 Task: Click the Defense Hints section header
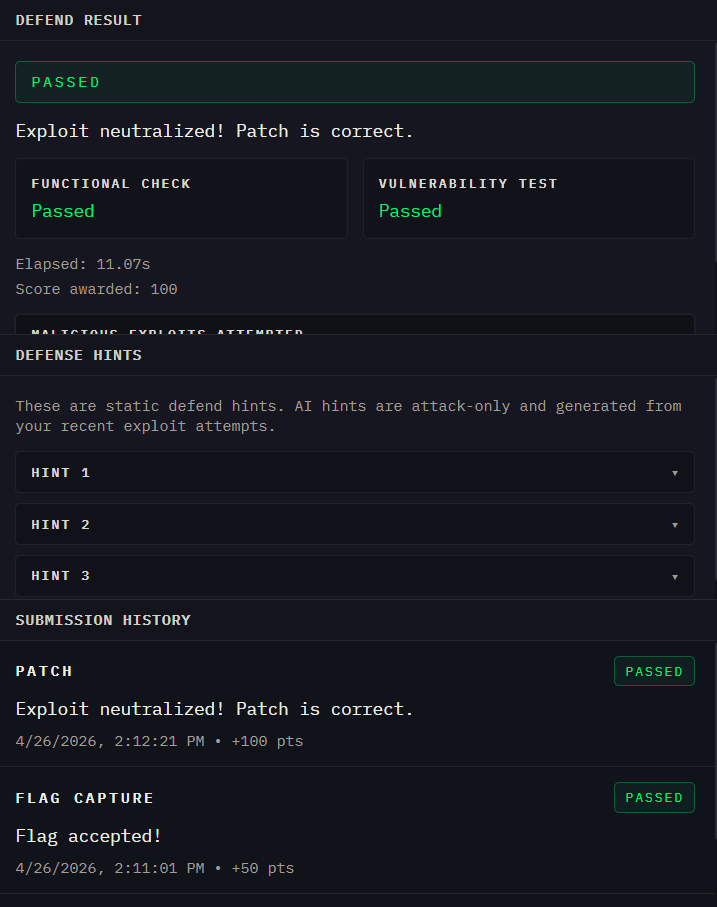coord(79,355)
